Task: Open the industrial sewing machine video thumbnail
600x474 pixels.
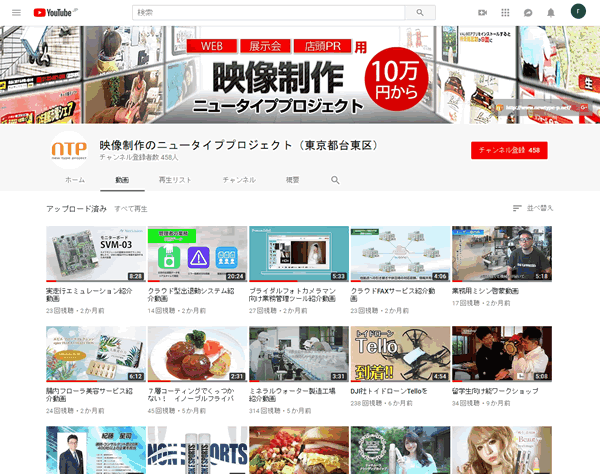Action: tap(502, 254)
